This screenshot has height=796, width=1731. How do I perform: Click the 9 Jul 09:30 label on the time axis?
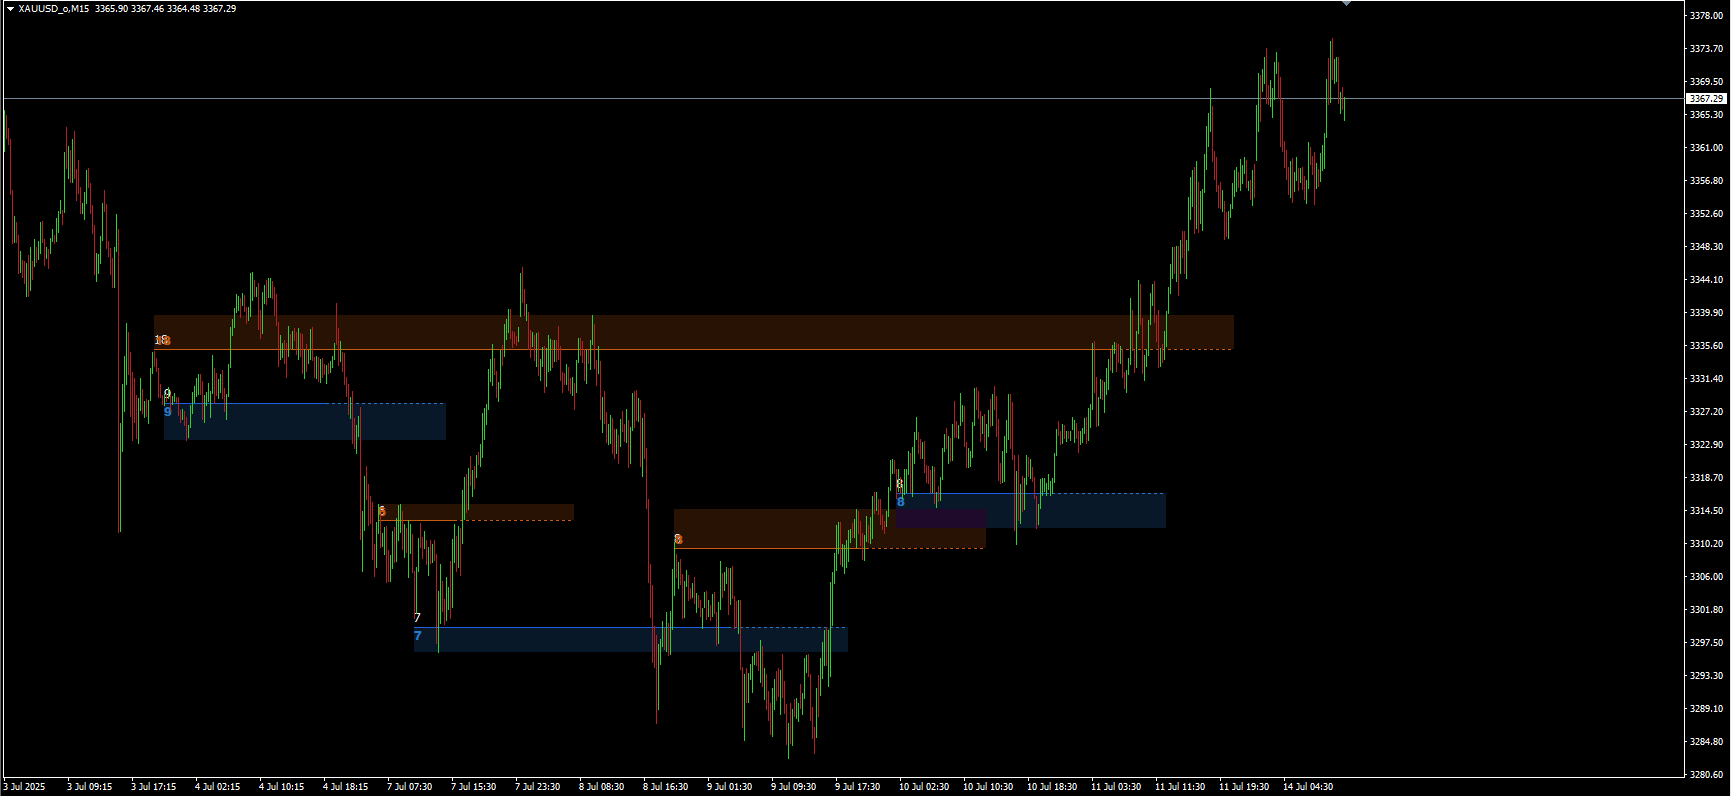click(x=793, y=787)
